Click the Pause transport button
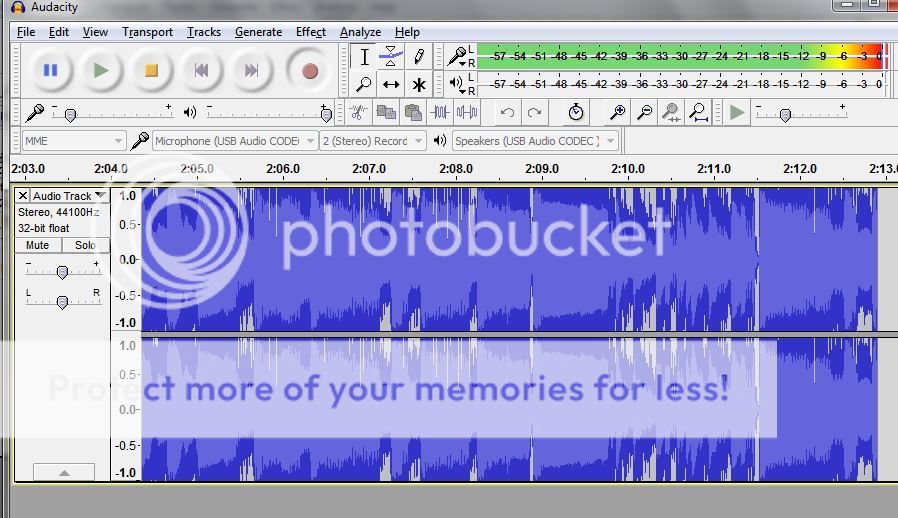The image size is (898, 518). point(50,71)
